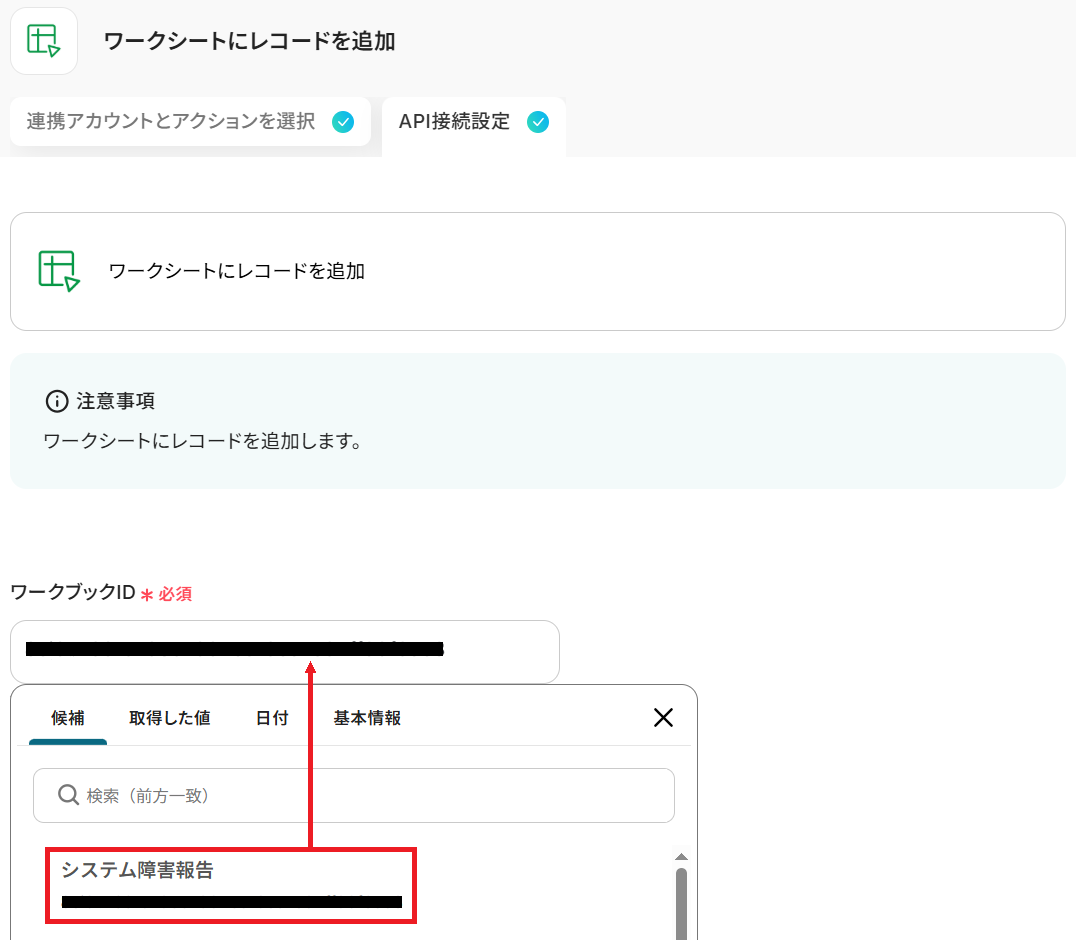Viewport: 1076px width, 940px height.
Task: Click the checkmark badge beside API接続設定
Action: 538,122
